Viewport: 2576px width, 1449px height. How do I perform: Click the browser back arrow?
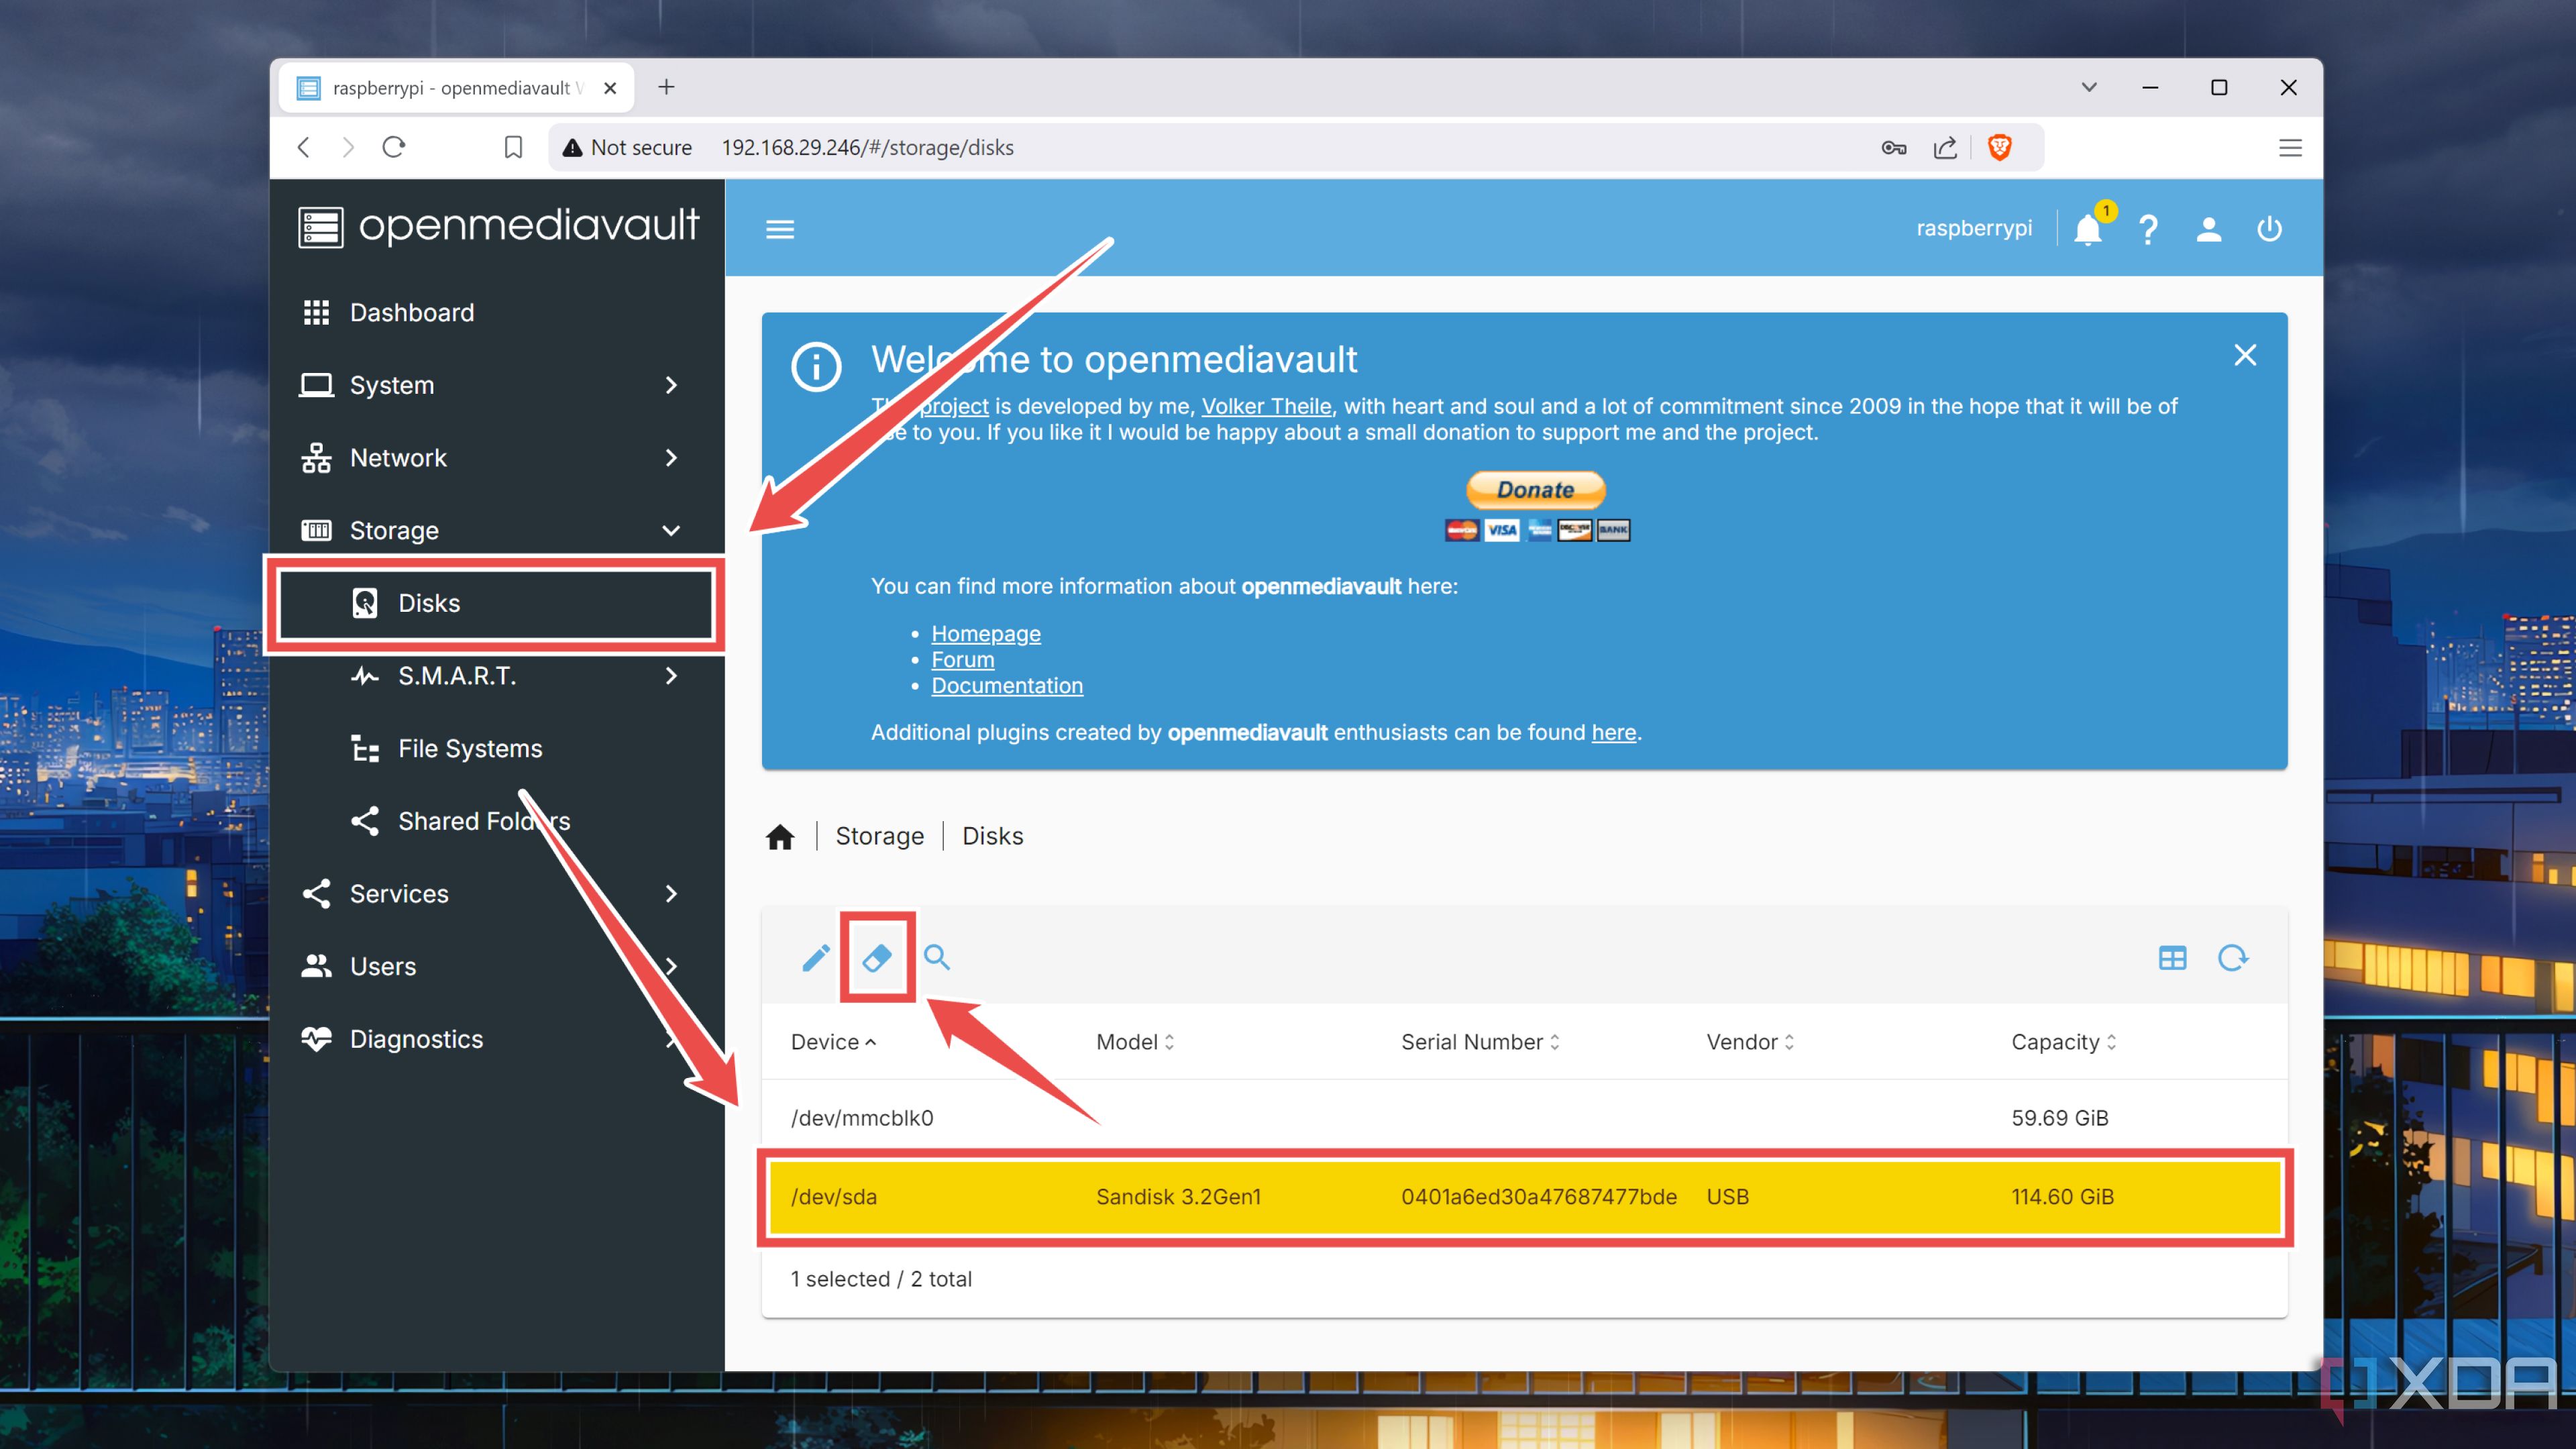pyautogui.click(x=304, y=147)
